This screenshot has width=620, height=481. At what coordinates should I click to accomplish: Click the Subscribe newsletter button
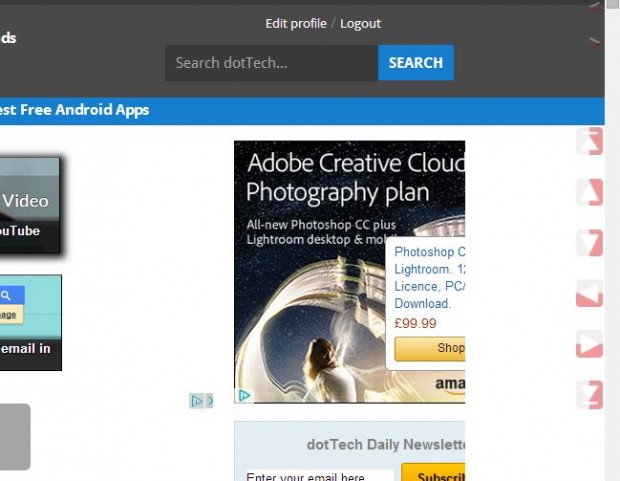point(433,473)
